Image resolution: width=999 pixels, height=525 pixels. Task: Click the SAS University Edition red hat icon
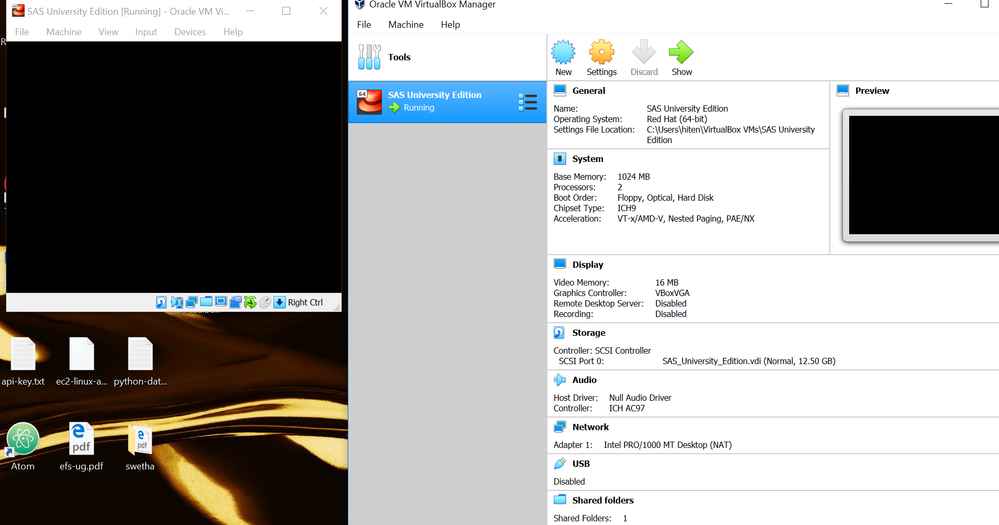point(369,101)
